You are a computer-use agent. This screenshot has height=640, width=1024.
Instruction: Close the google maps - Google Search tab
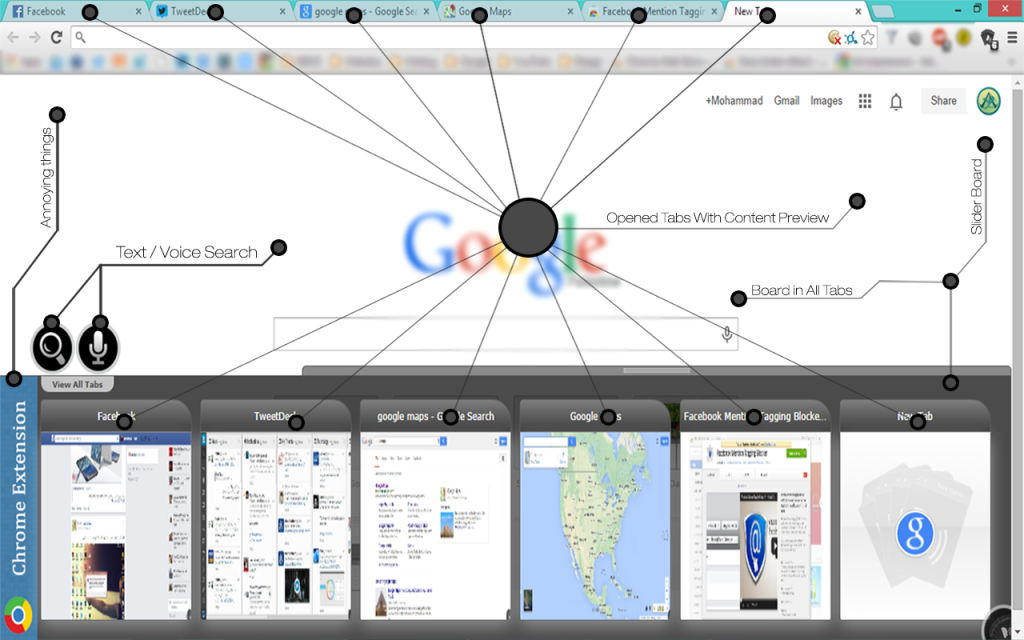click(x=426, y=11)
